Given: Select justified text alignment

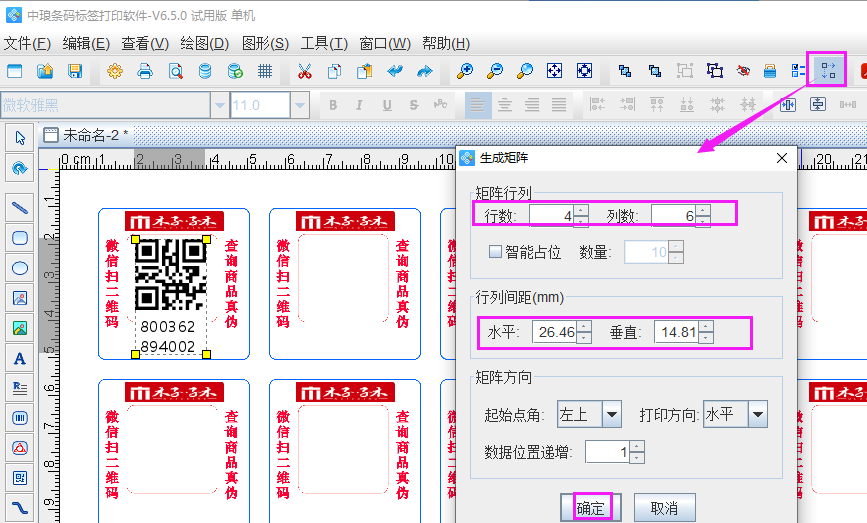Looking at the screenshot, I should pos(559,104).
